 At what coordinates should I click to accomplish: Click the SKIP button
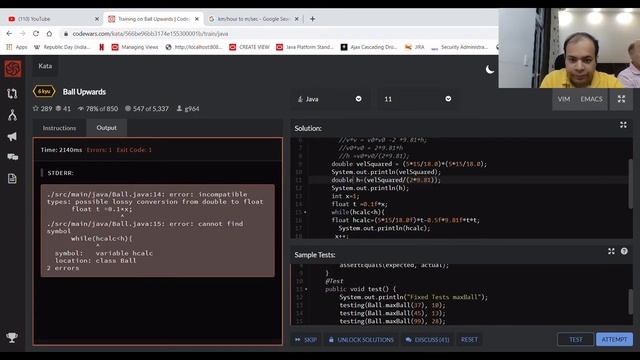click(x=306, y=340)
